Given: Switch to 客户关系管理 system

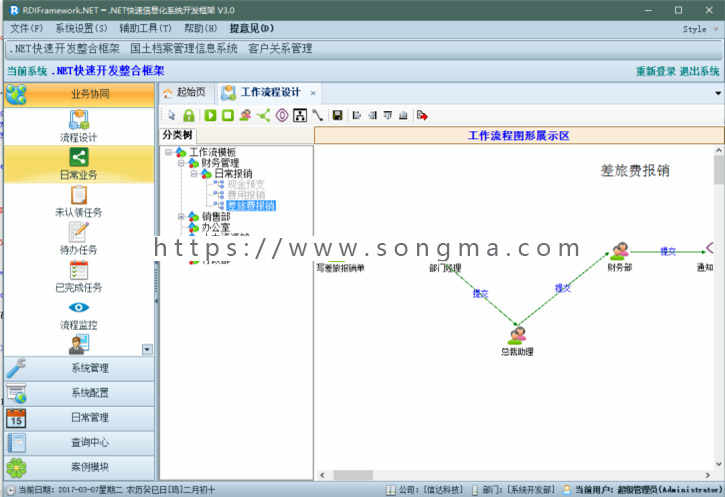Looking at the screenshot, I should coord(280,49).
